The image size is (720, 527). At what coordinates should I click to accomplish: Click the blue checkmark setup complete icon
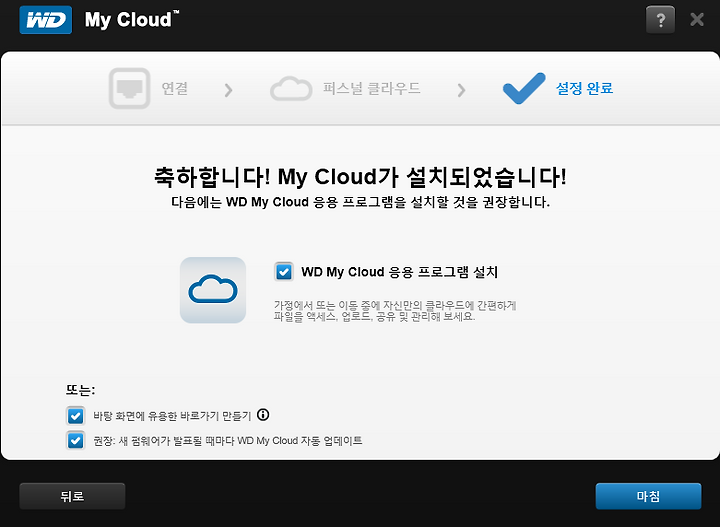click(x=524, y=88)
